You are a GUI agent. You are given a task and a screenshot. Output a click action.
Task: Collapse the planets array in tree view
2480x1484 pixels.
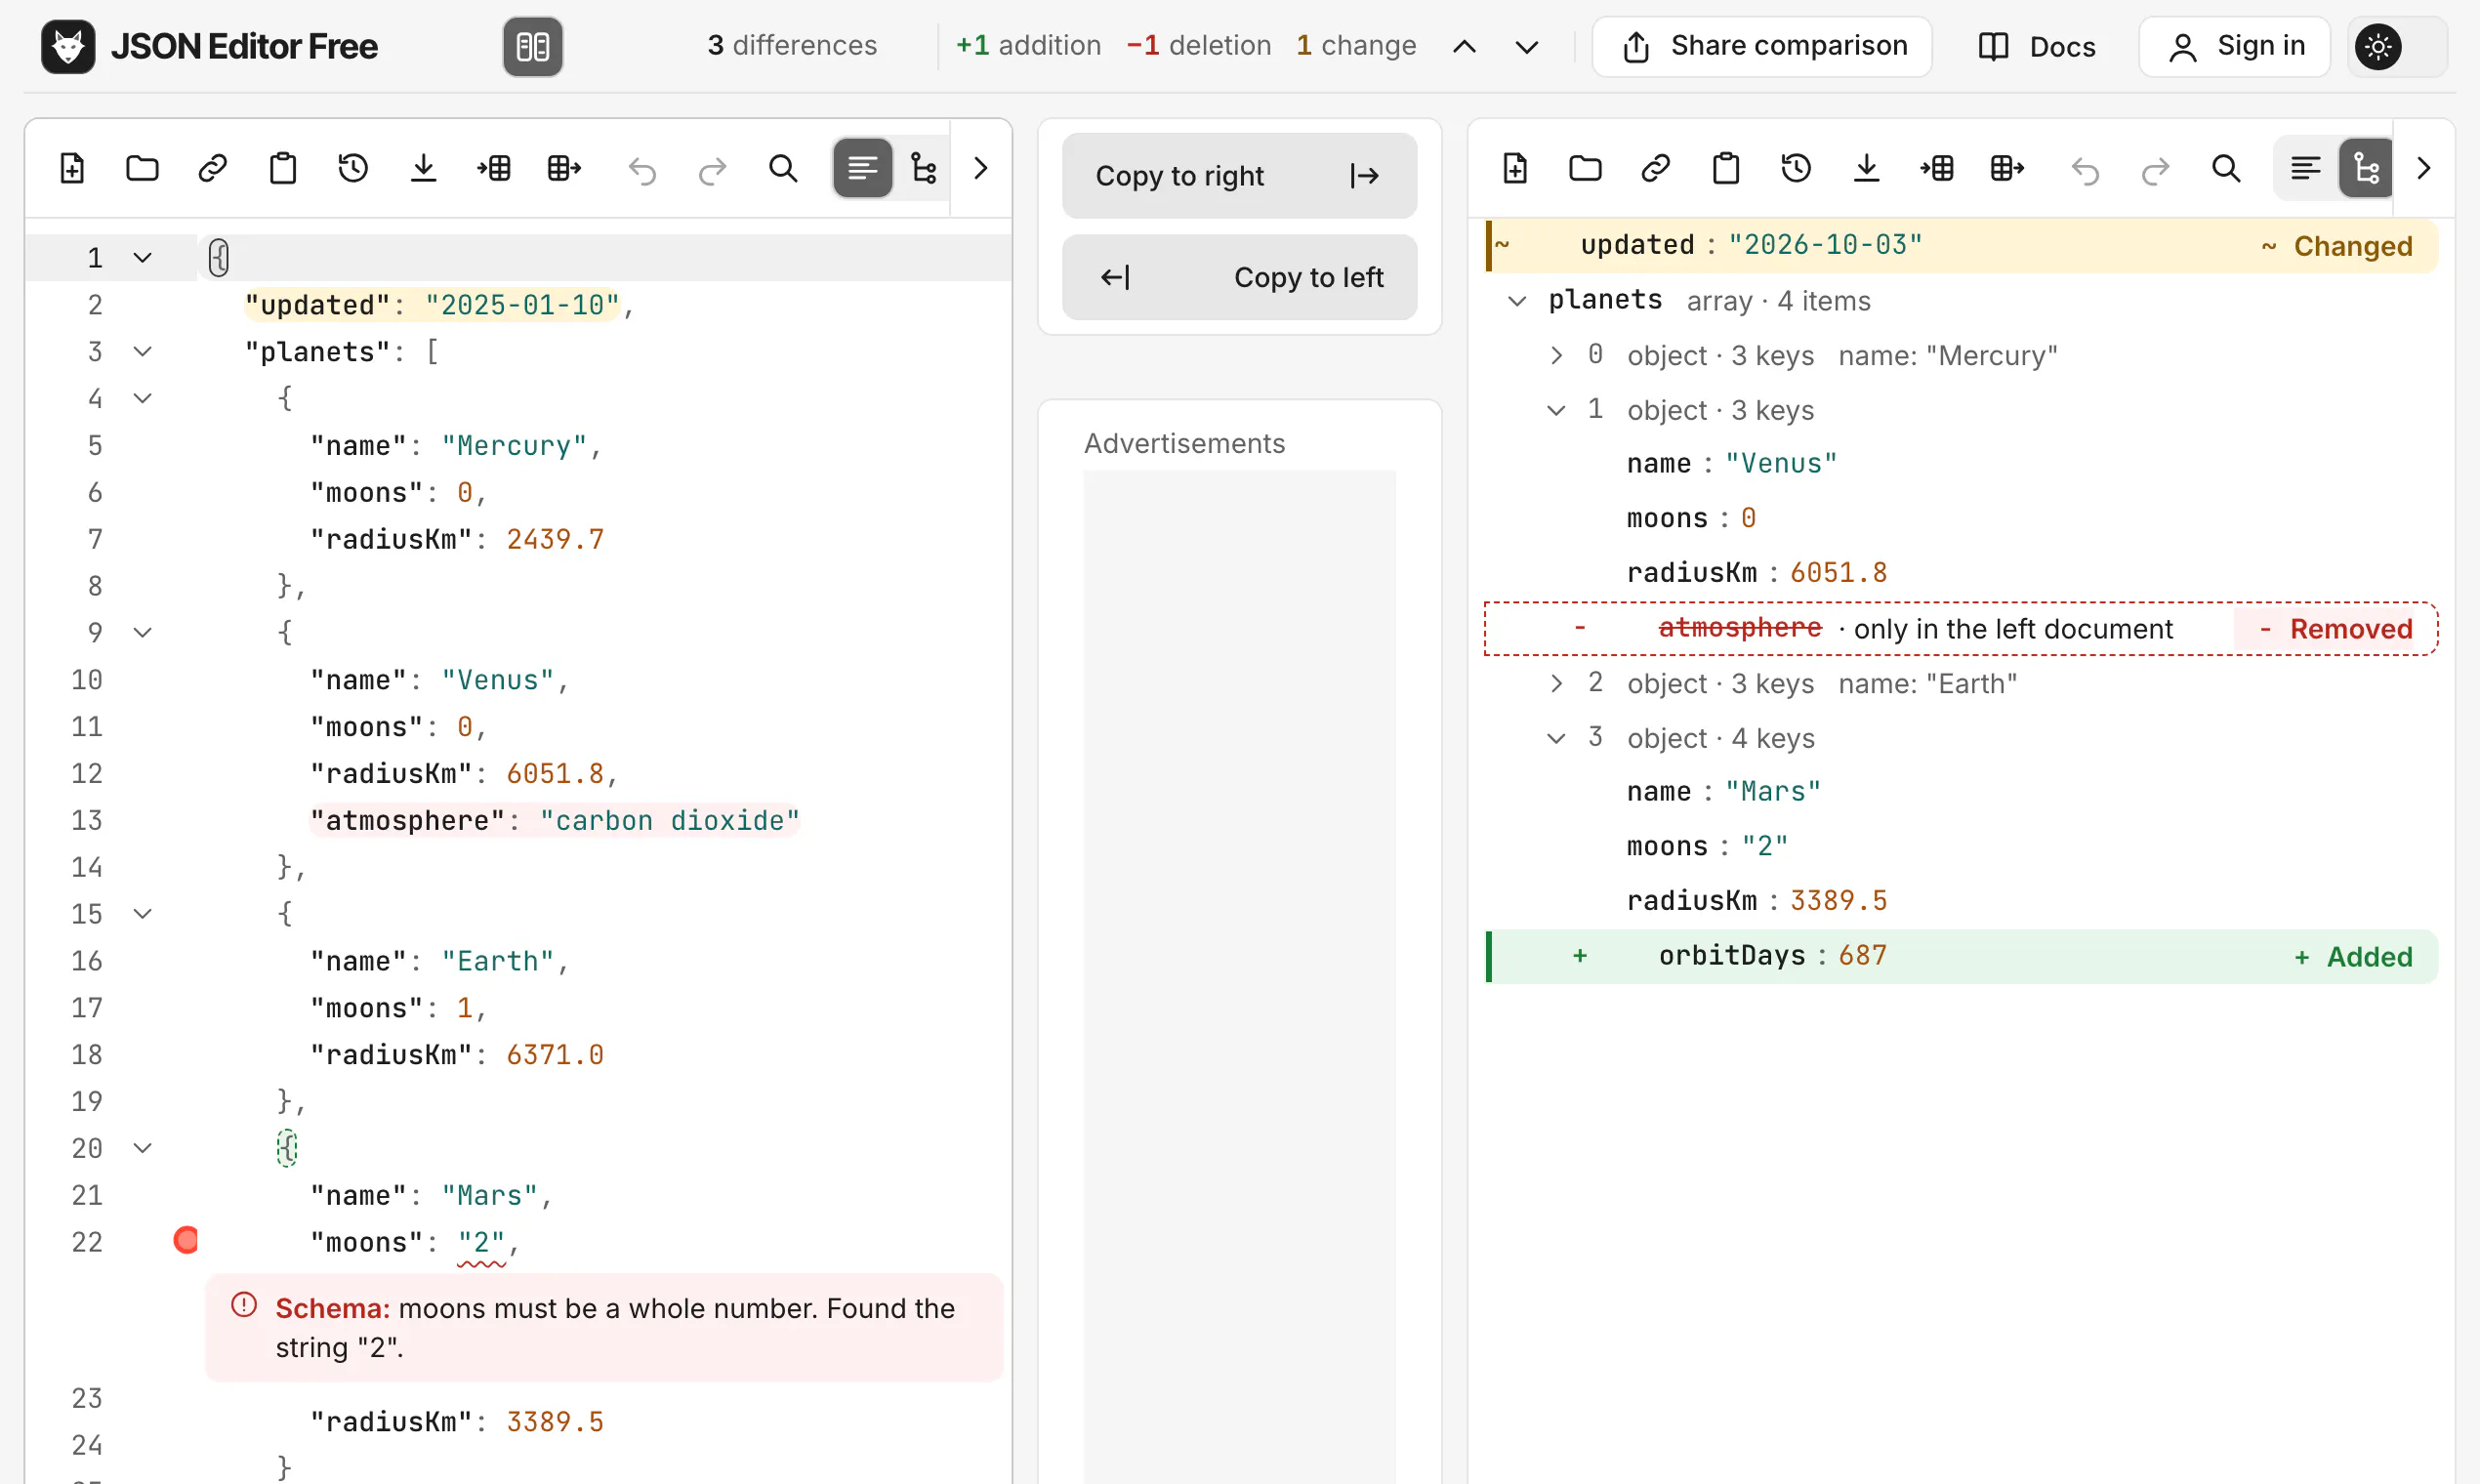(1517, 301)
